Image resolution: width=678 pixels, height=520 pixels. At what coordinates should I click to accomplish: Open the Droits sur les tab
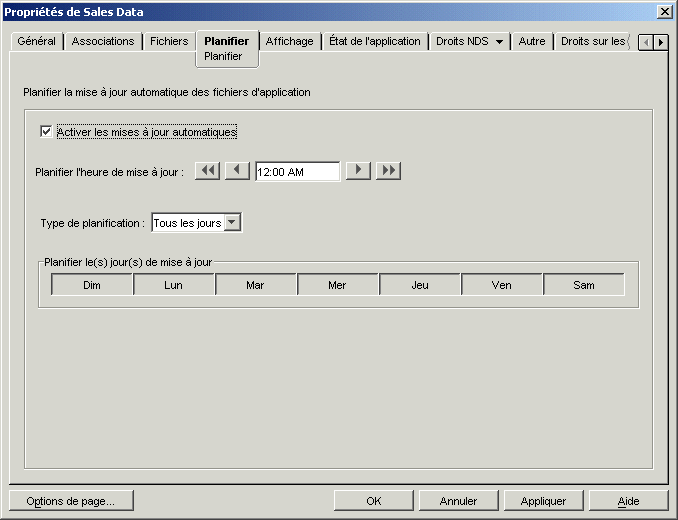tap(593, 41)
